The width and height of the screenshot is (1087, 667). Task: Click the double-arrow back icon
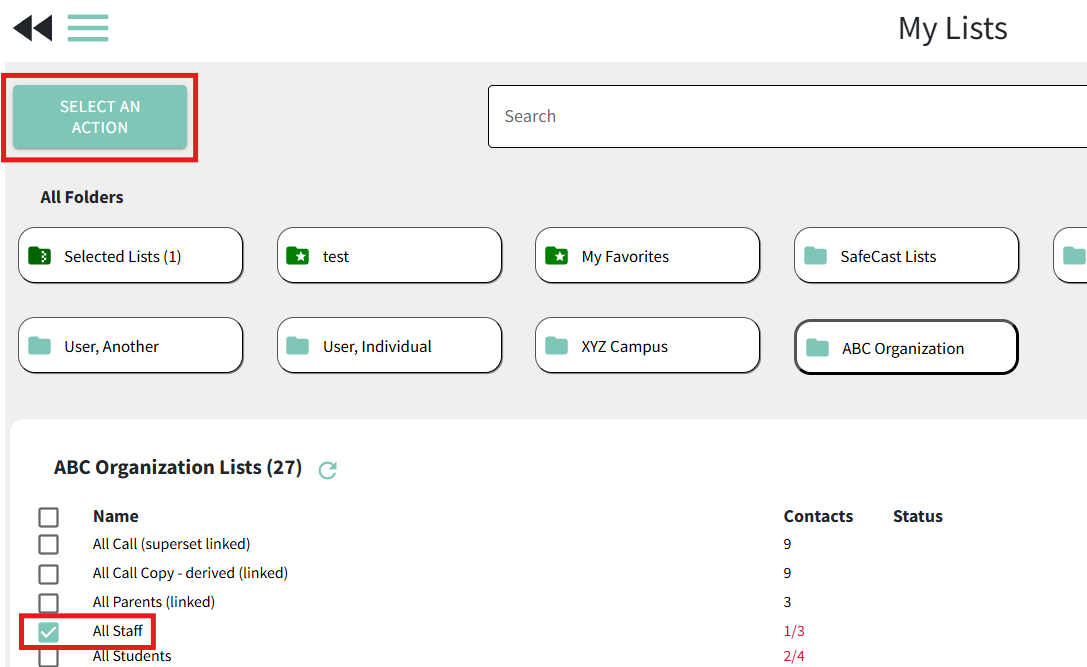point(33,28)
